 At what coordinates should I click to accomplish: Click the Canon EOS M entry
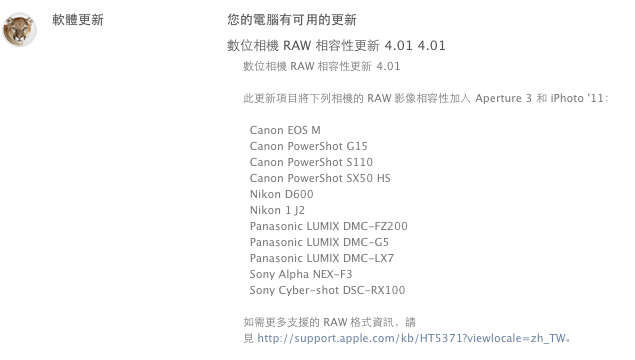coord(285,130)
